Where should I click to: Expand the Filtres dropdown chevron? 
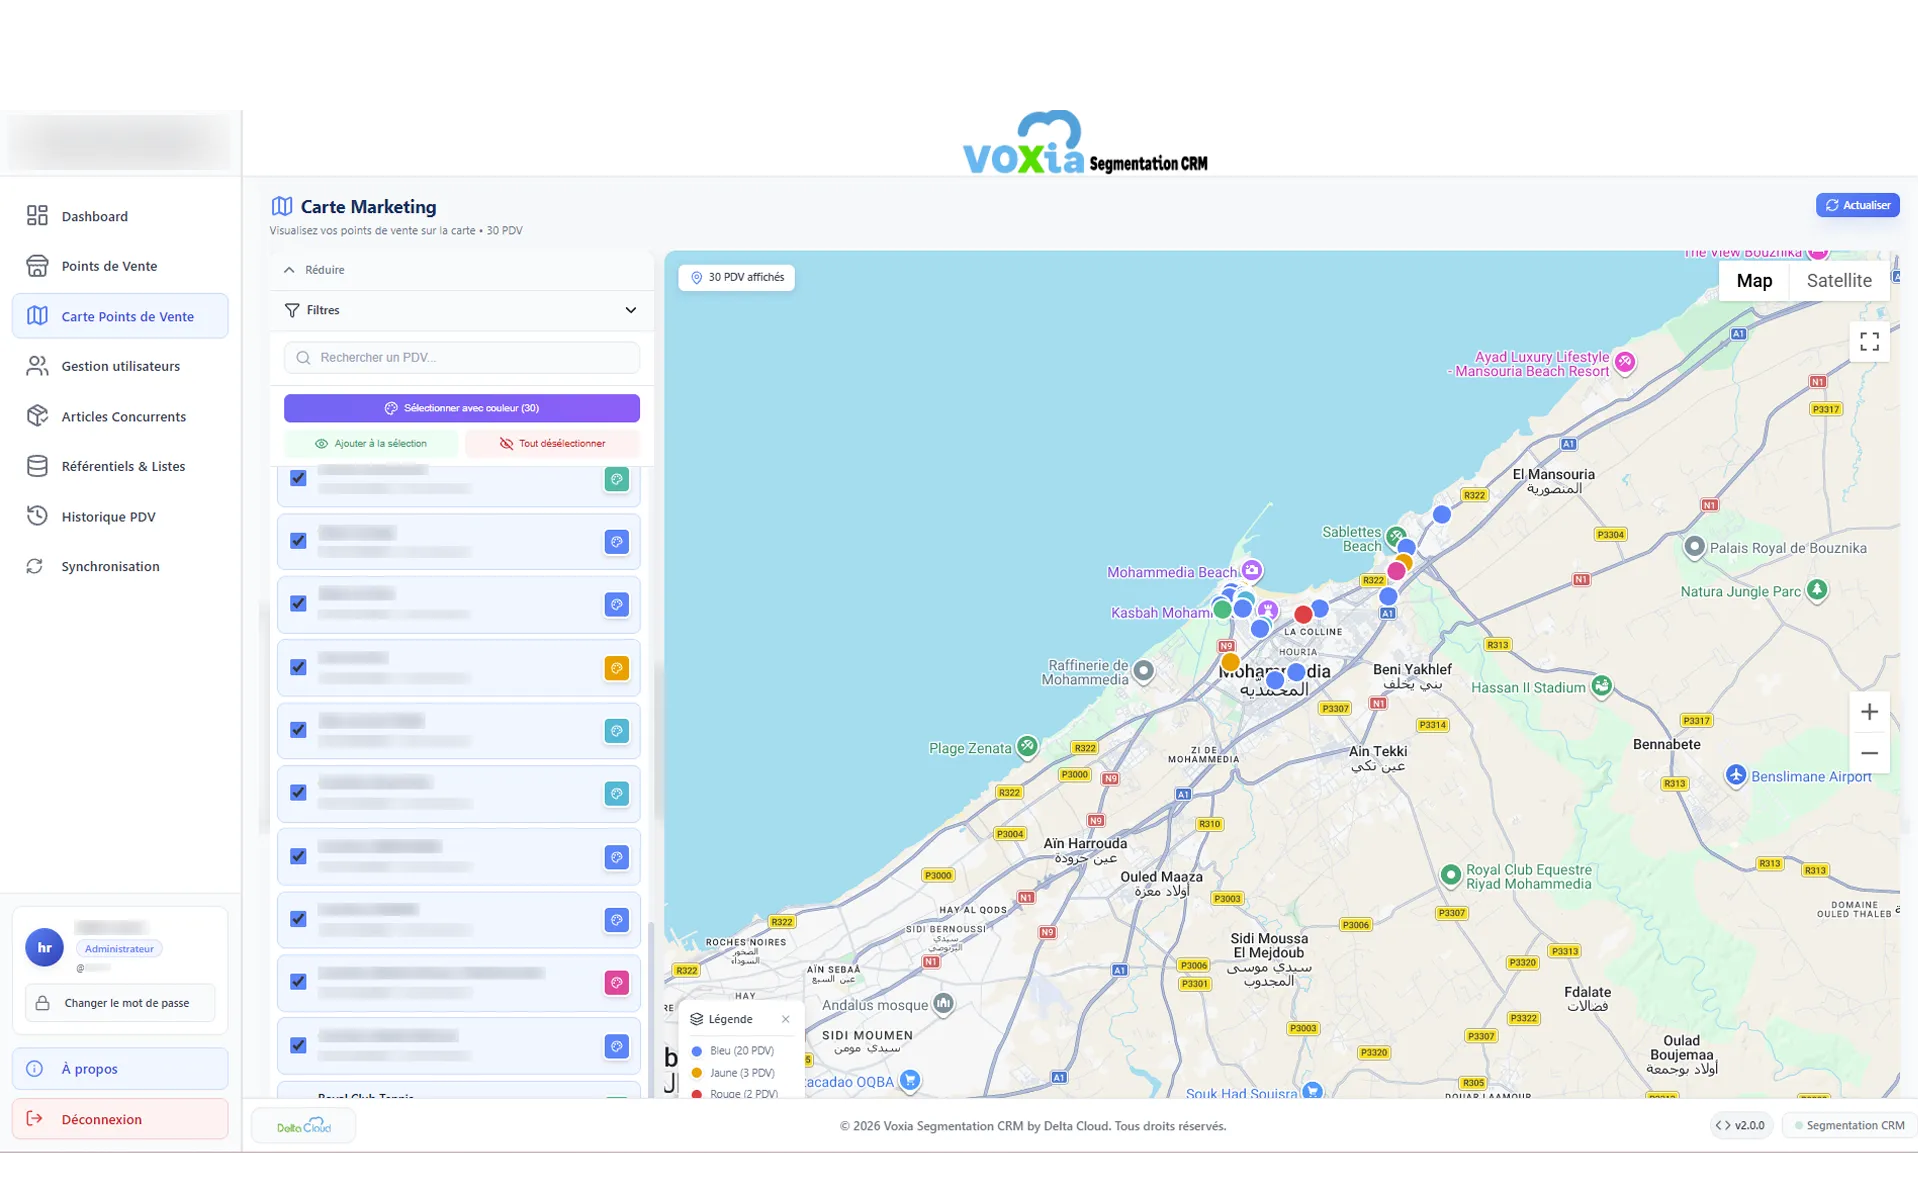[630, 310]
